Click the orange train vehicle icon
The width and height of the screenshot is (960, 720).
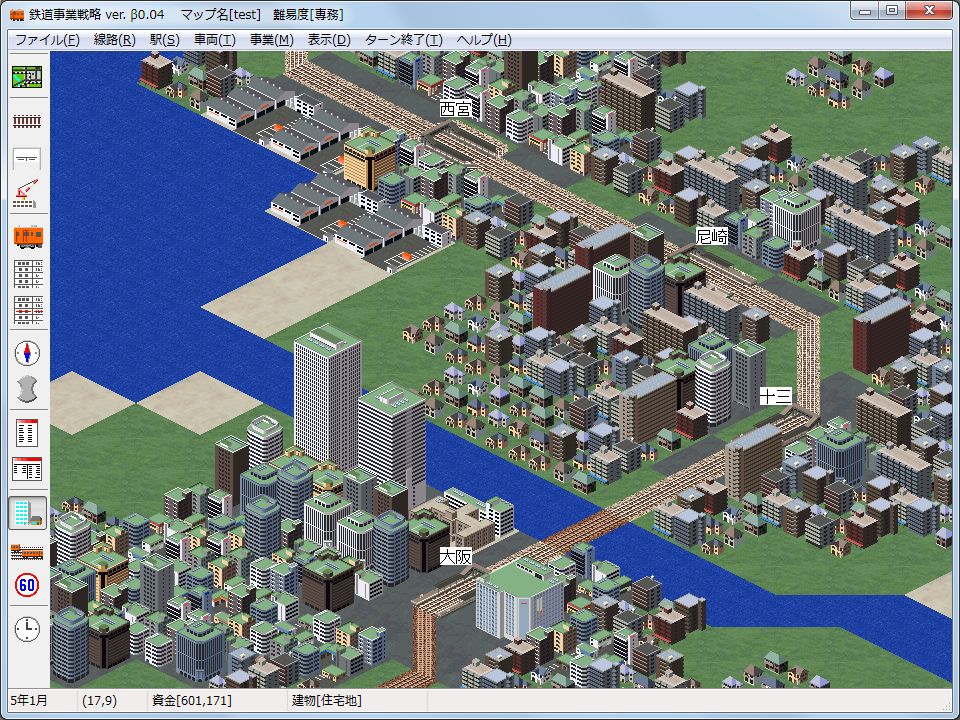[27, 236]
